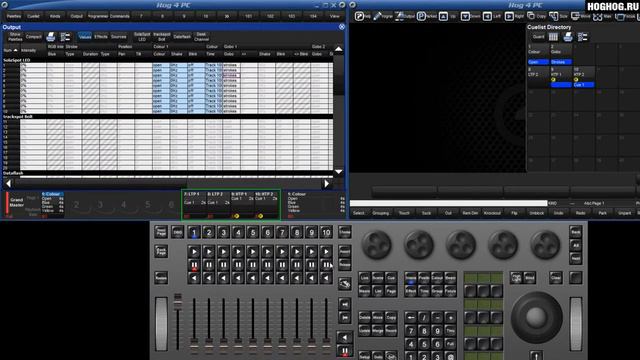Viewport: 640px width, 360px height.
Task: Click the console hand/assert icon button
Action: pos(345,284)
